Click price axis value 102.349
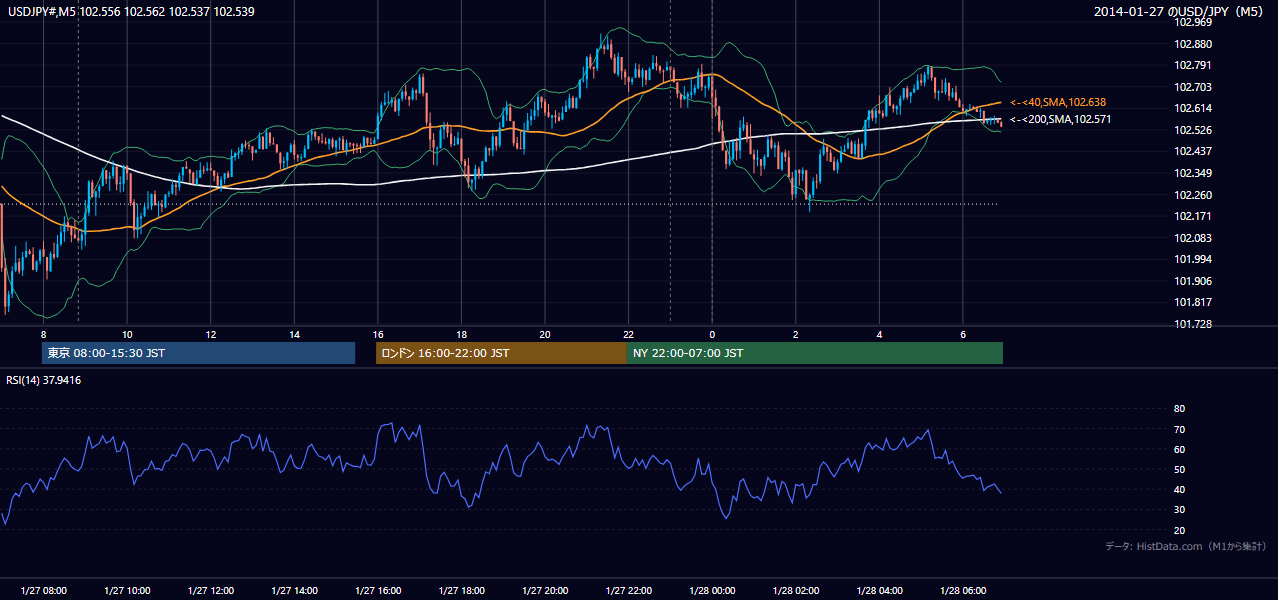 [1193, 173]
